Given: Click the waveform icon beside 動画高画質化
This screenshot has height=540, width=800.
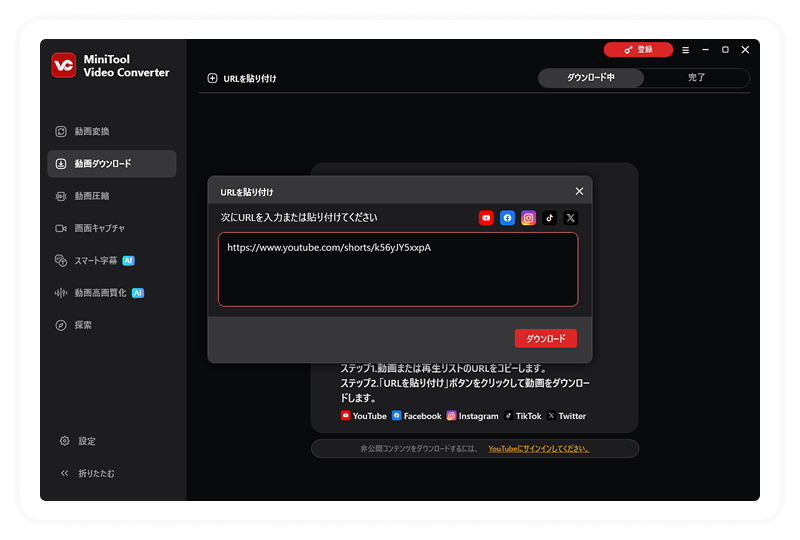Looking at the screenshot, I should coord(61,293).
